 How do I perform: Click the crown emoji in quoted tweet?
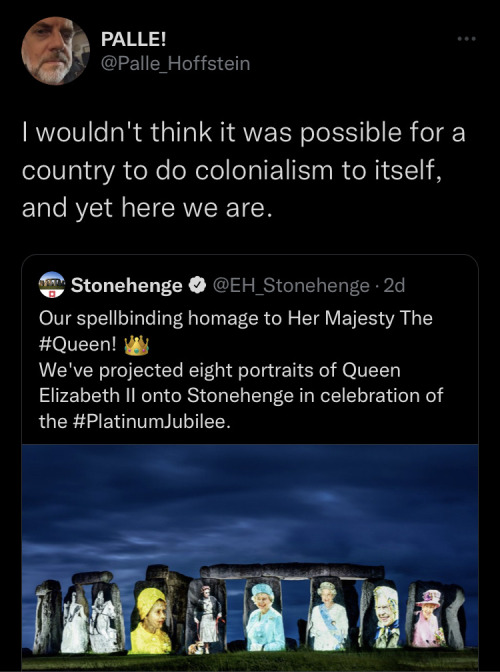pyautogui.click(x=136, y=345)
